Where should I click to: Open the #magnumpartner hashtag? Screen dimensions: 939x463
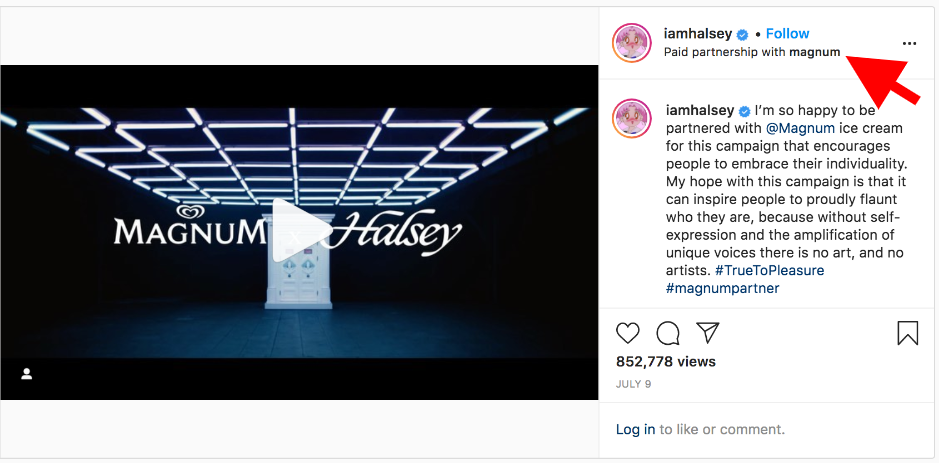coord(723,288)
